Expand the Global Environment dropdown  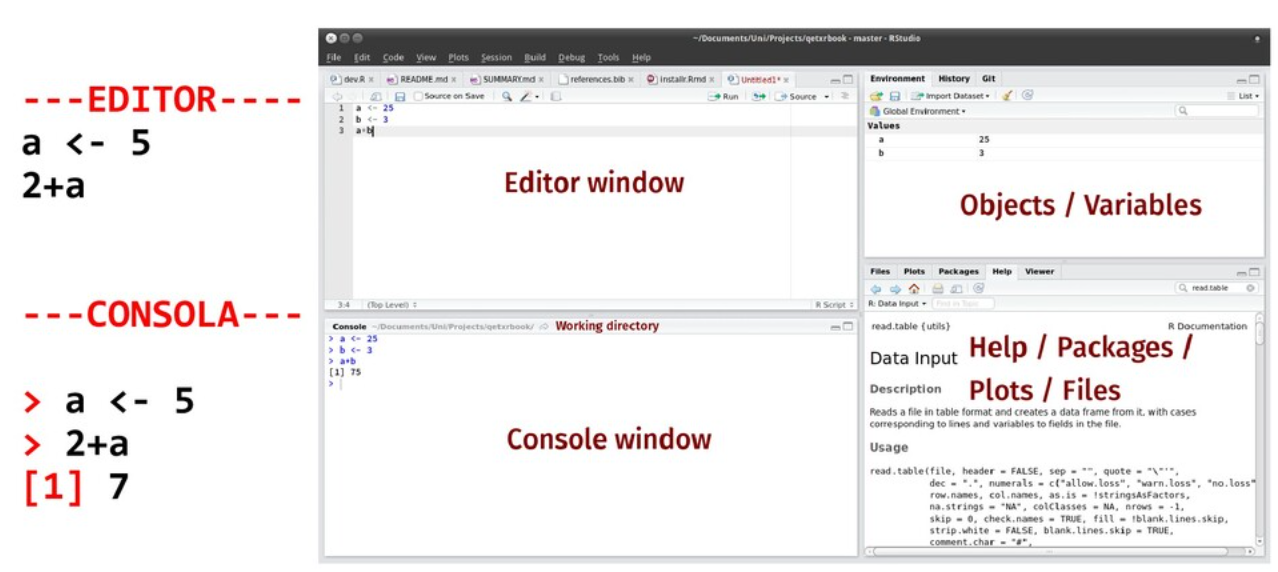(918, 112)
